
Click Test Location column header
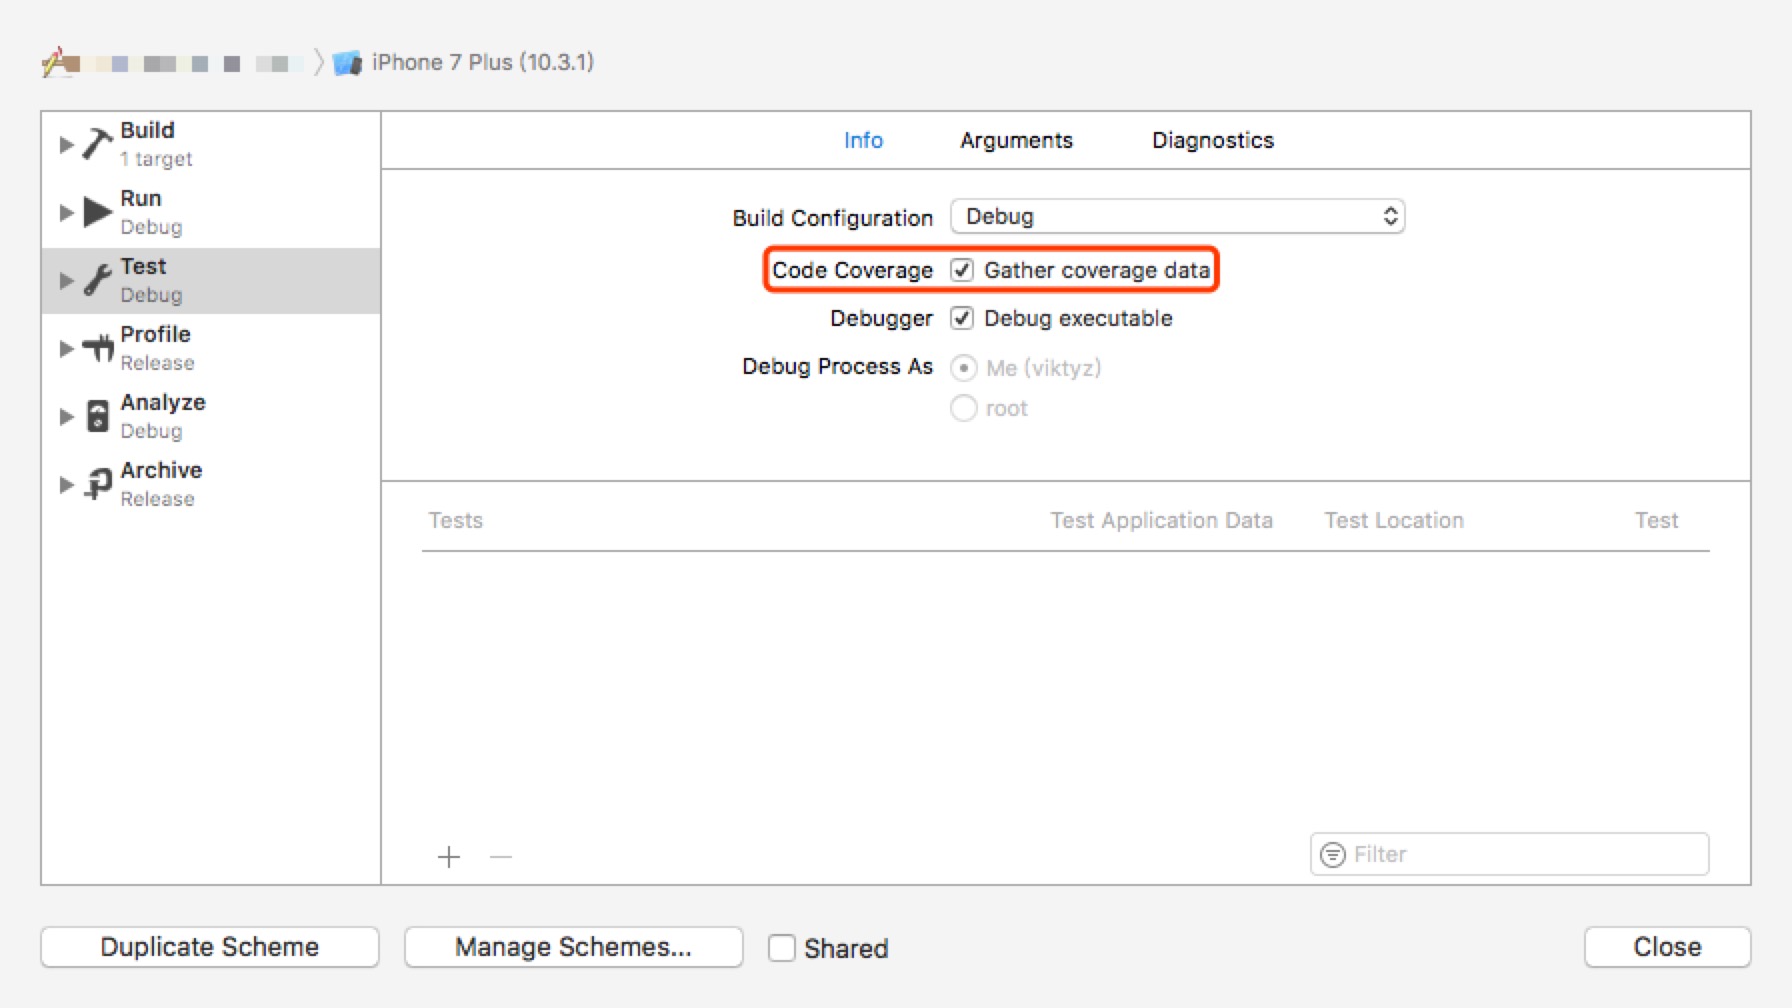pos(1394,520)
